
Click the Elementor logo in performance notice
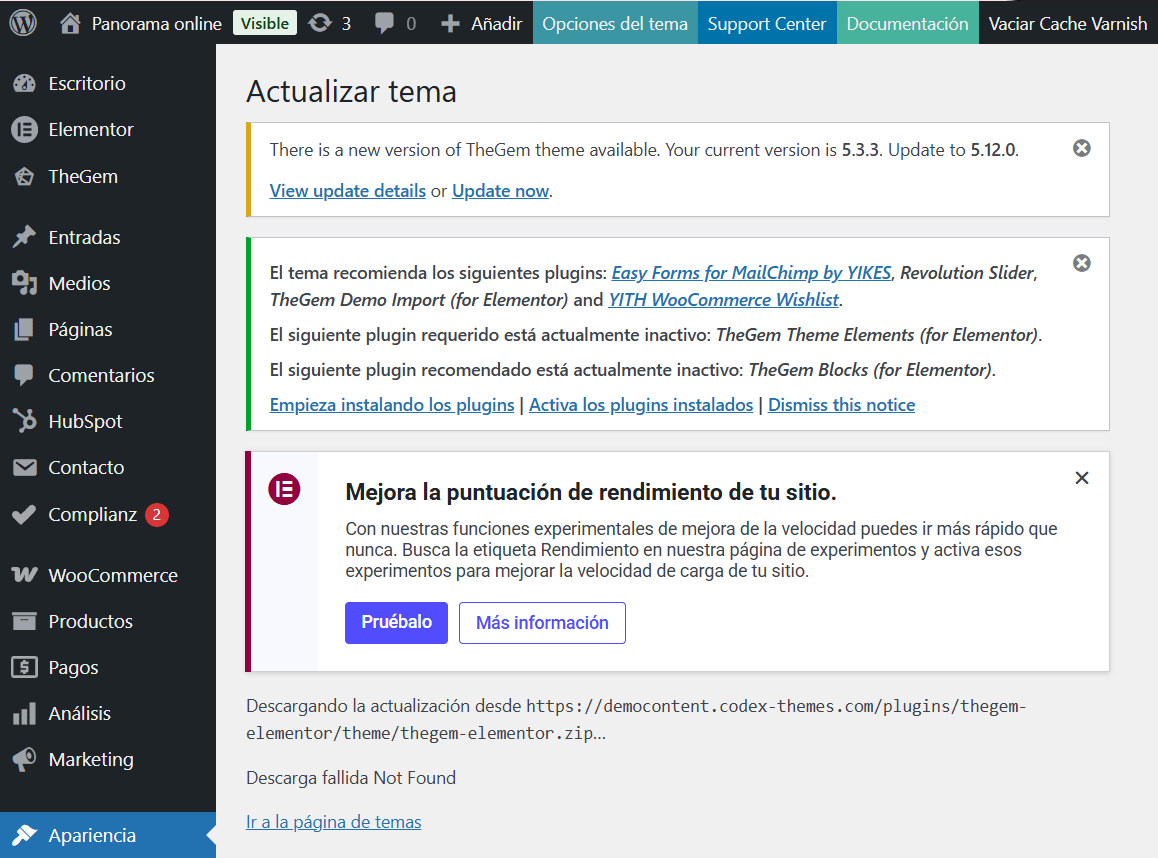point(284,489)
